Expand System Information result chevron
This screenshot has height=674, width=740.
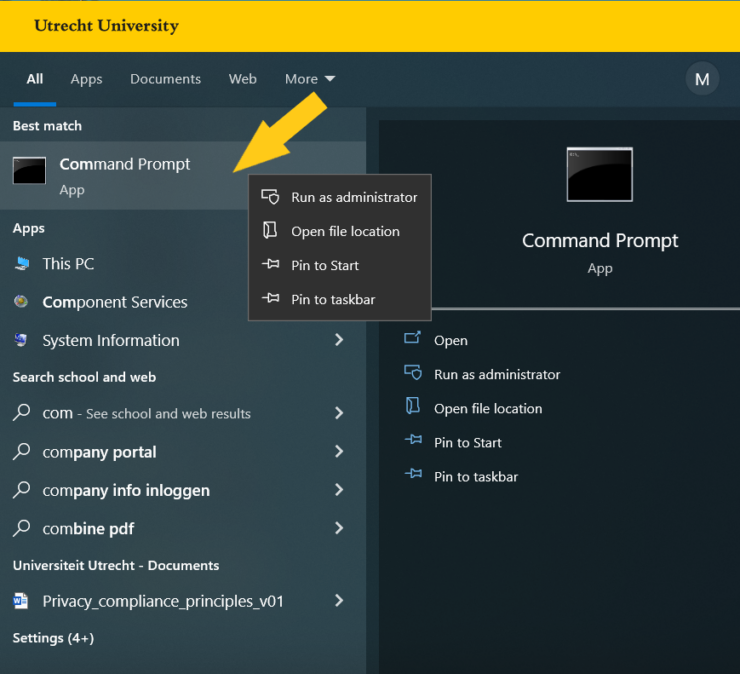pyautogui.click(x=339, y=340)
